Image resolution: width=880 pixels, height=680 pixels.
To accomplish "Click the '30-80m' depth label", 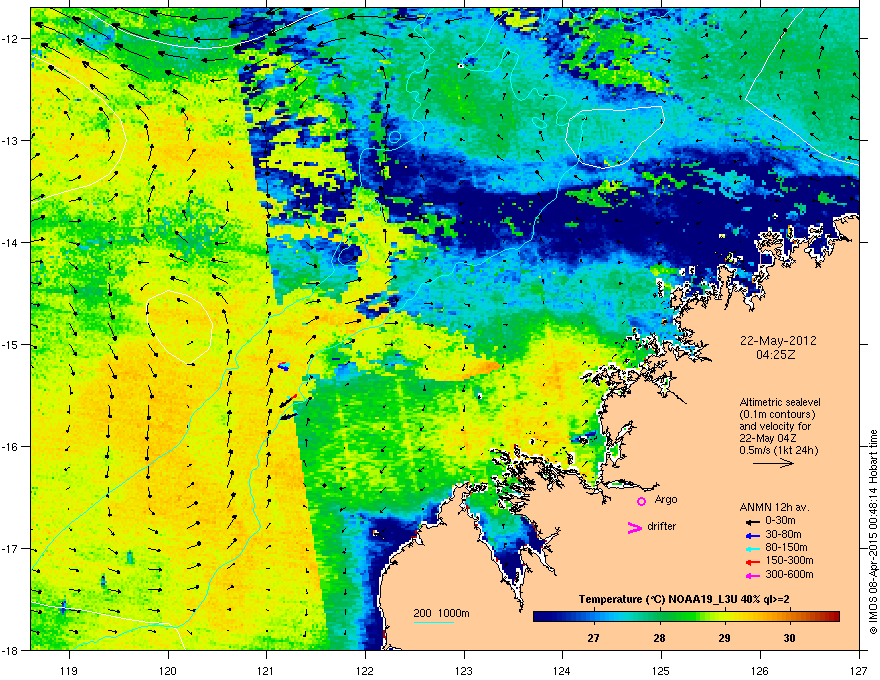I will click(x=783, y=535).
